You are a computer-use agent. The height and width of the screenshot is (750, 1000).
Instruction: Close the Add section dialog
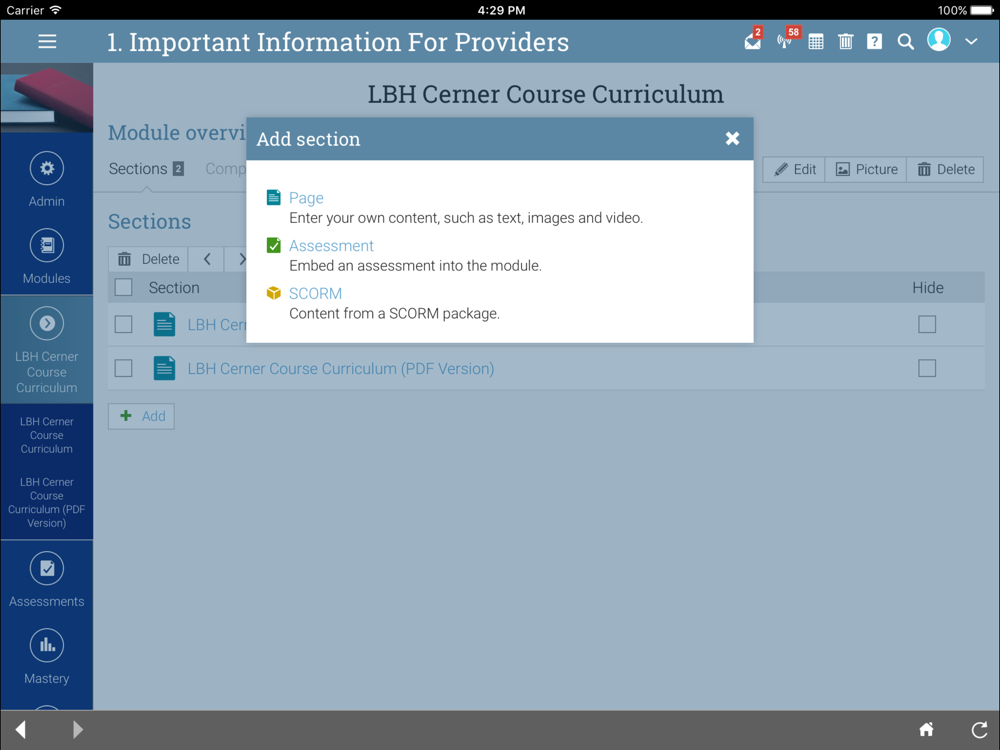point(732,138)
